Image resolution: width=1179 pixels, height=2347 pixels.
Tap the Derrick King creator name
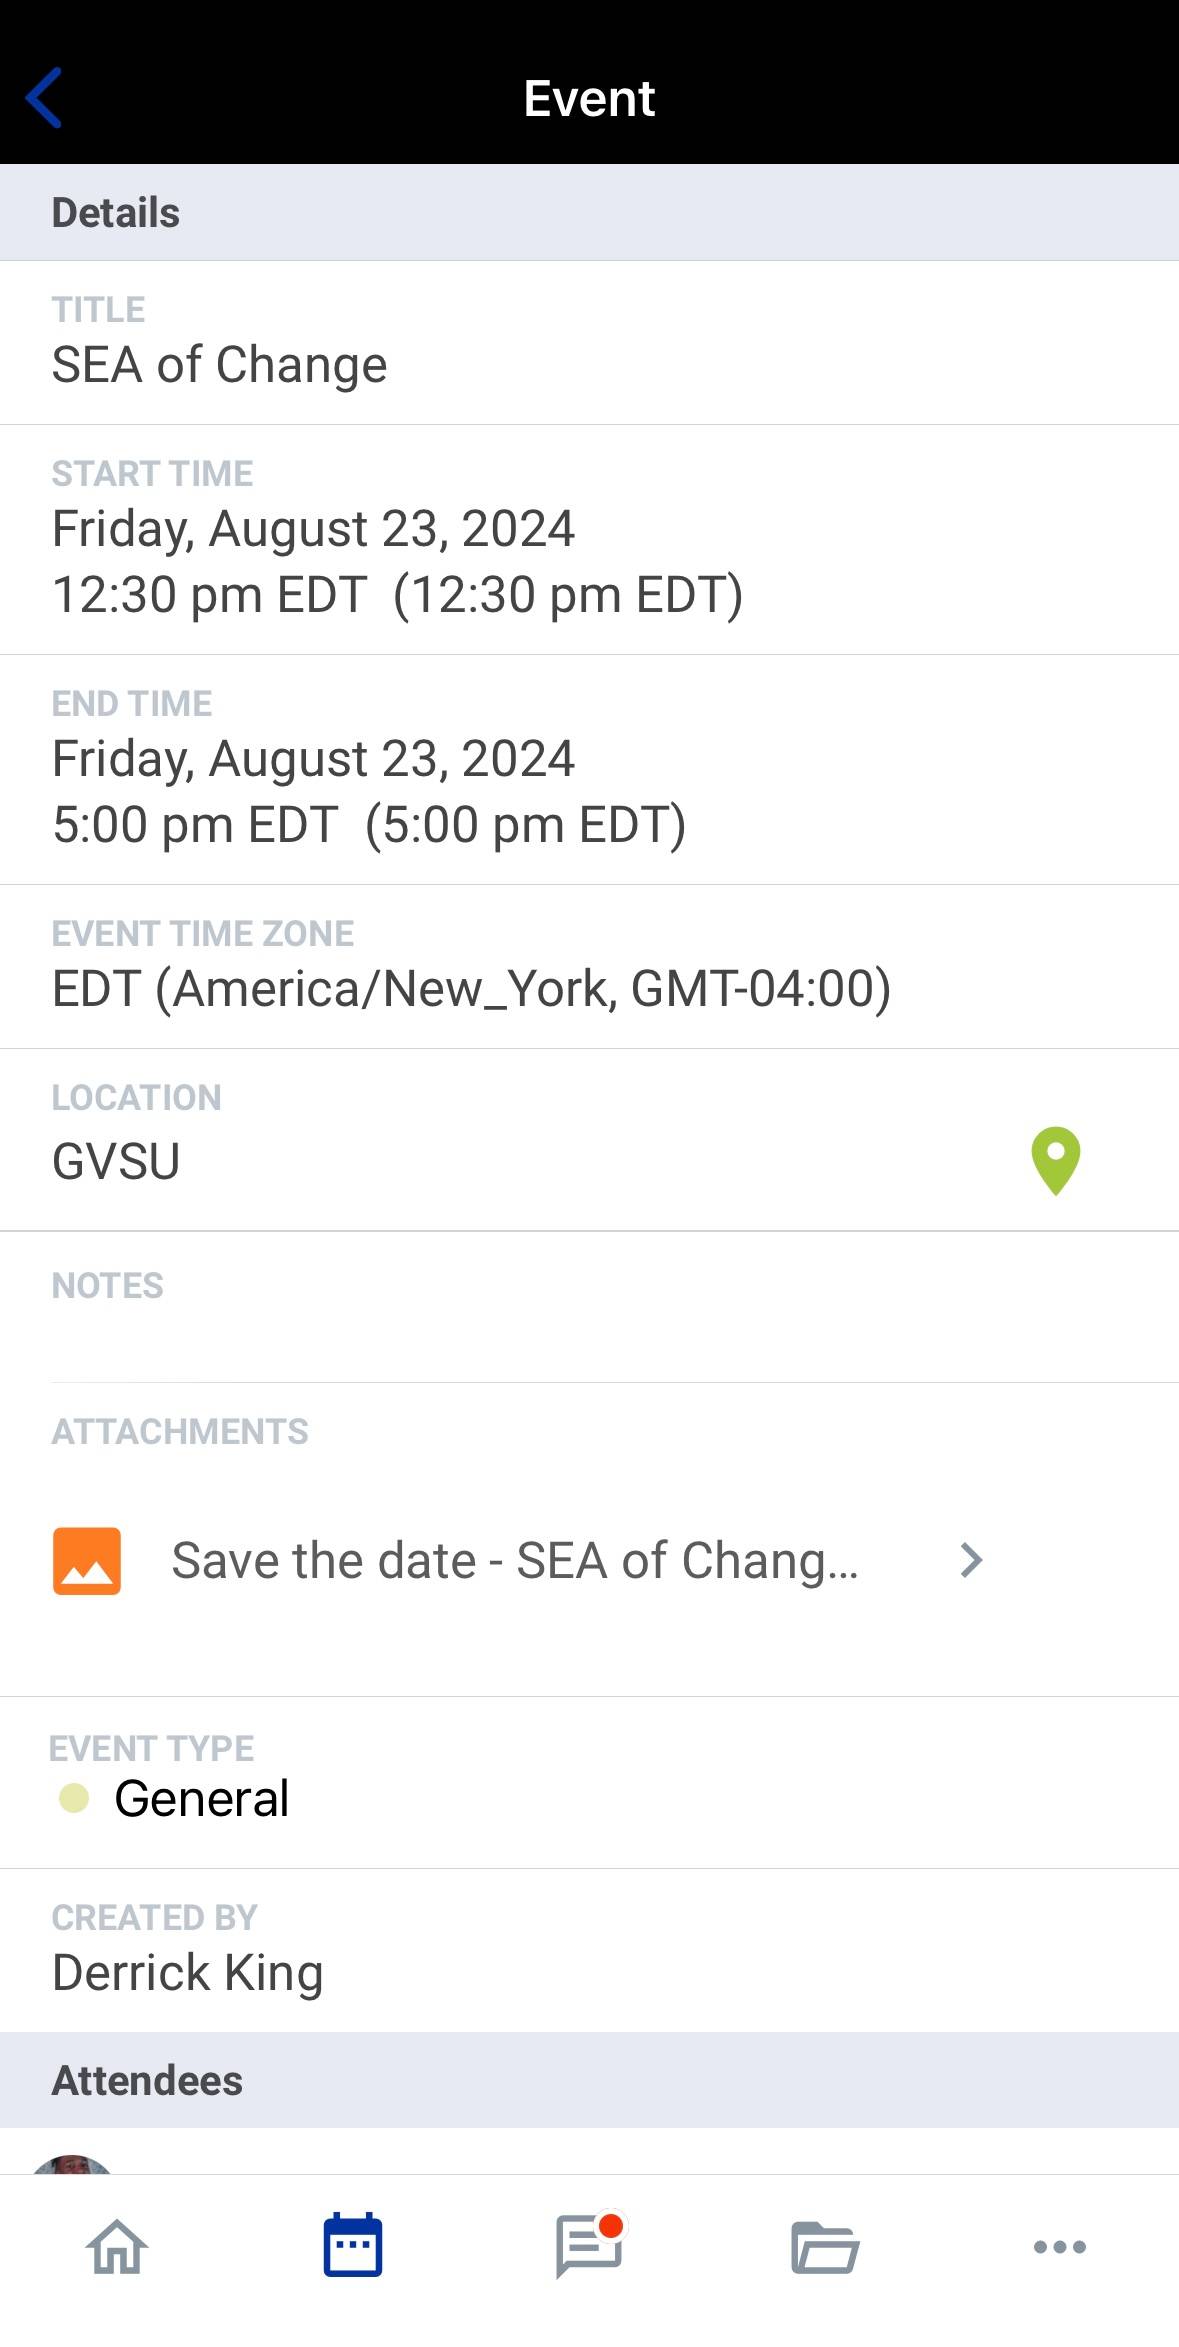click(x=188, y=1972)
